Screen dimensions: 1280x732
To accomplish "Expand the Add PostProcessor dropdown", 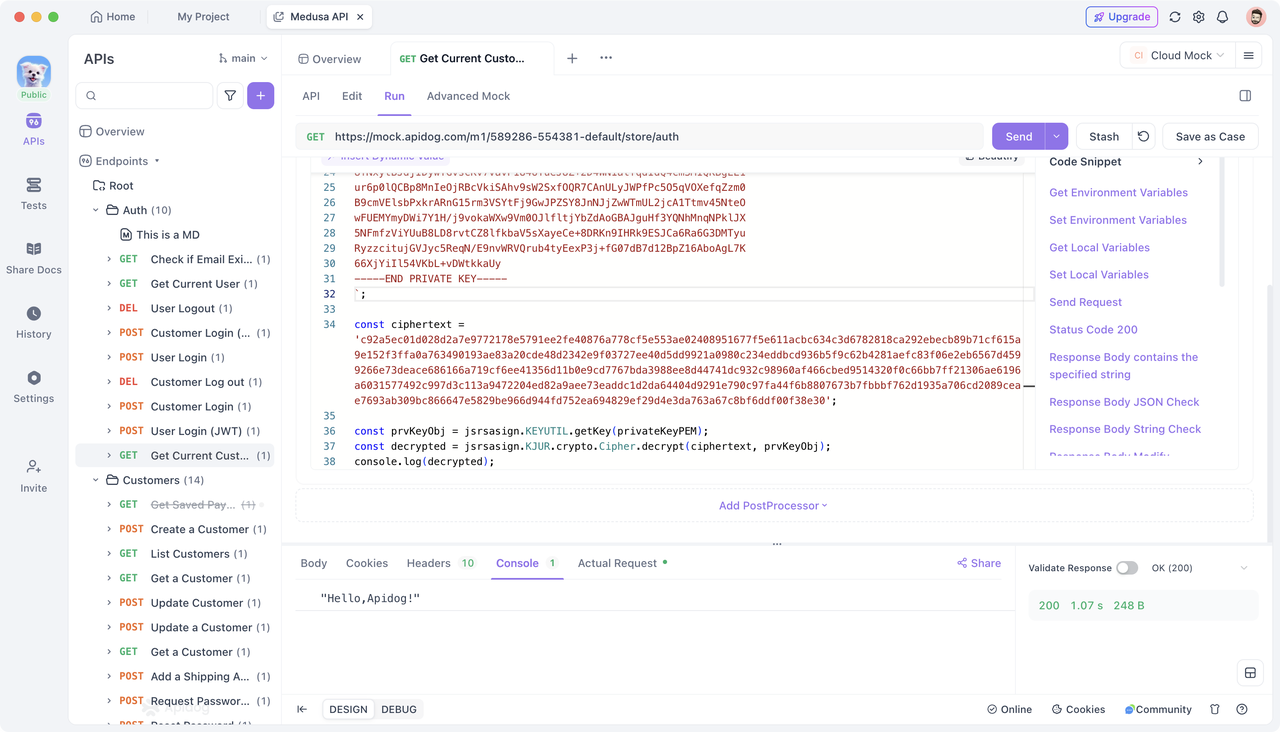I will (x=774, y=506).
